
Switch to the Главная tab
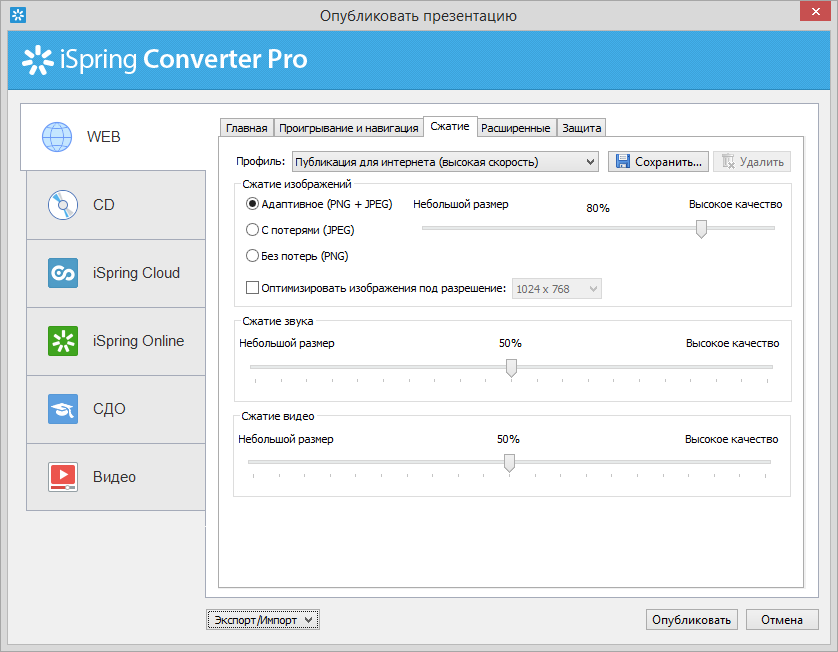[246, 128]
